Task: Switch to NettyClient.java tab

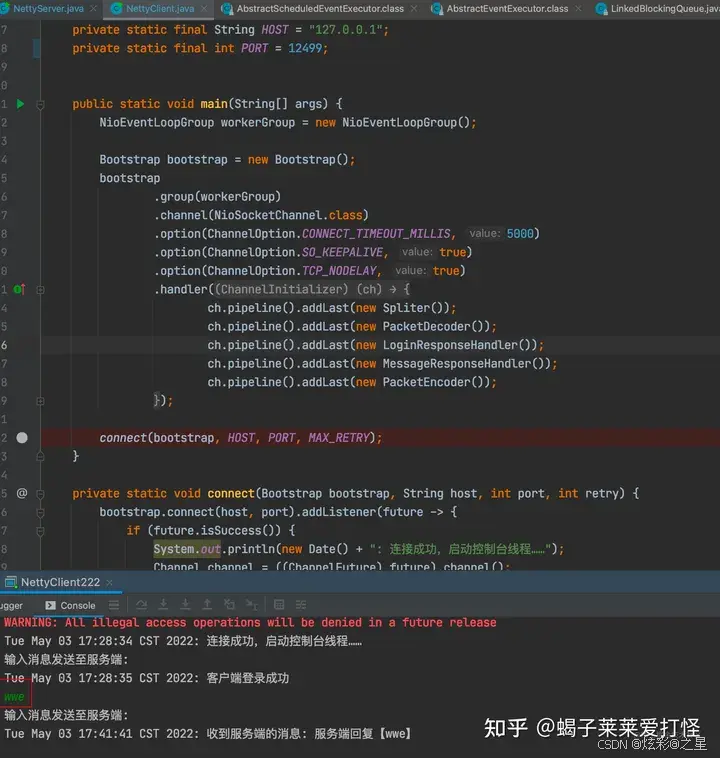Action: point(160,9)
